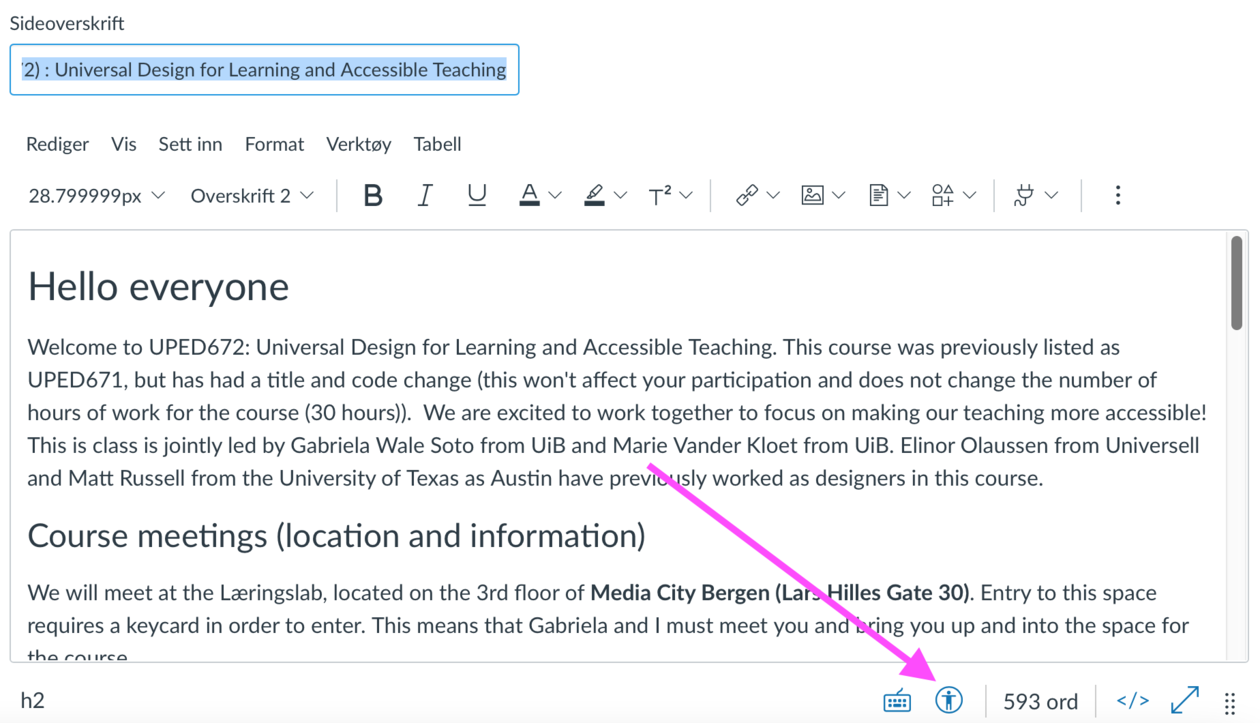Open the accessibility checker
Viewport: 1260px width, 723px height.
pyautogui.click(x=949, y=700)
